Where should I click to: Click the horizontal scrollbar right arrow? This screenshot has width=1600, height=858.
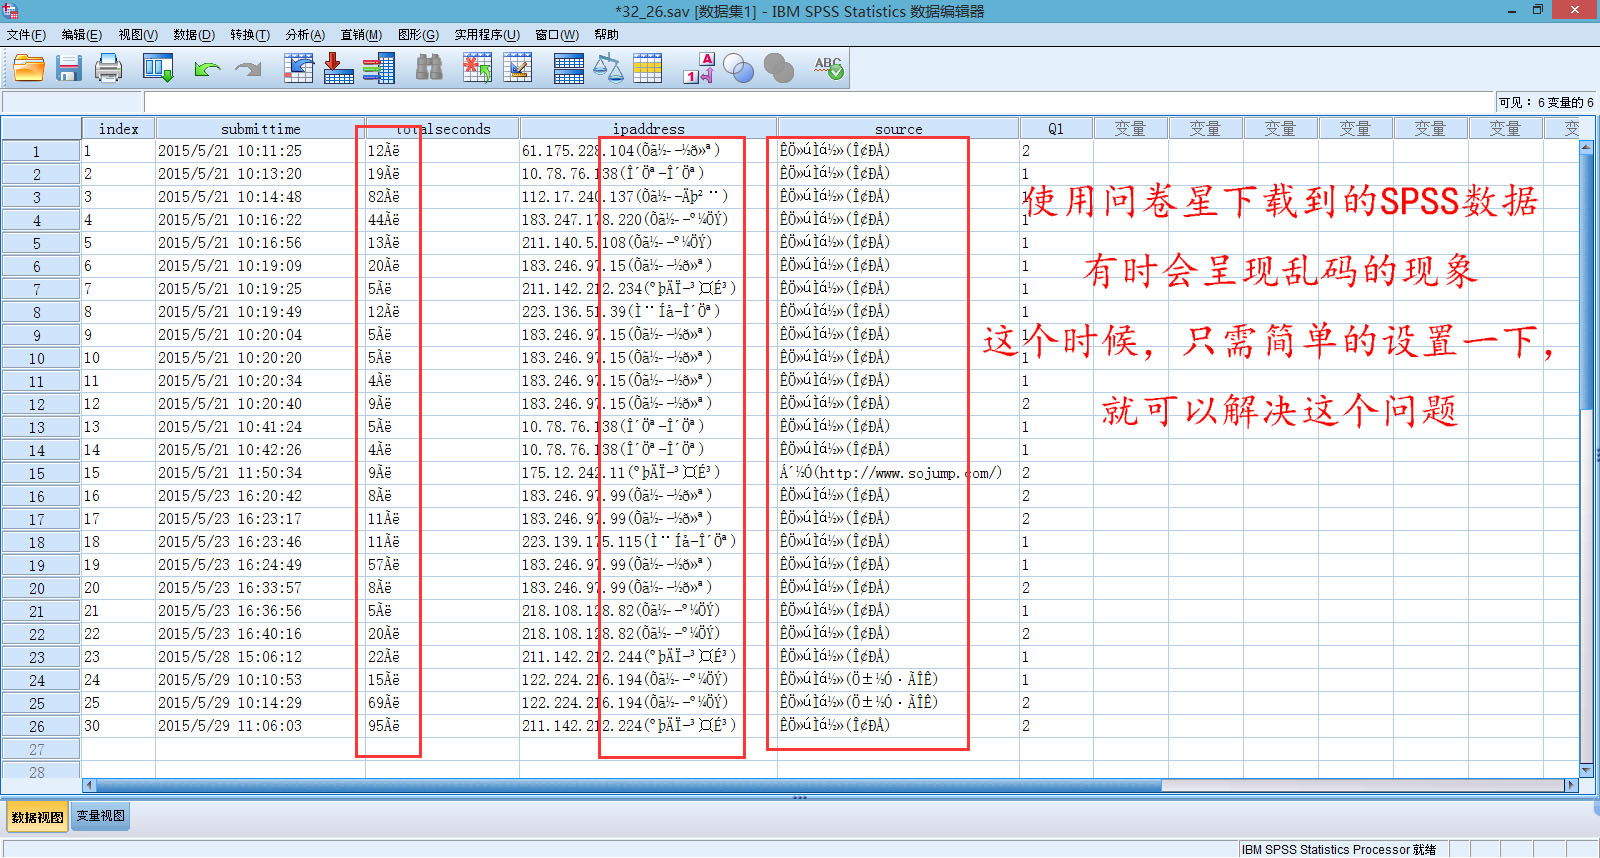[x=1571, y=785]
